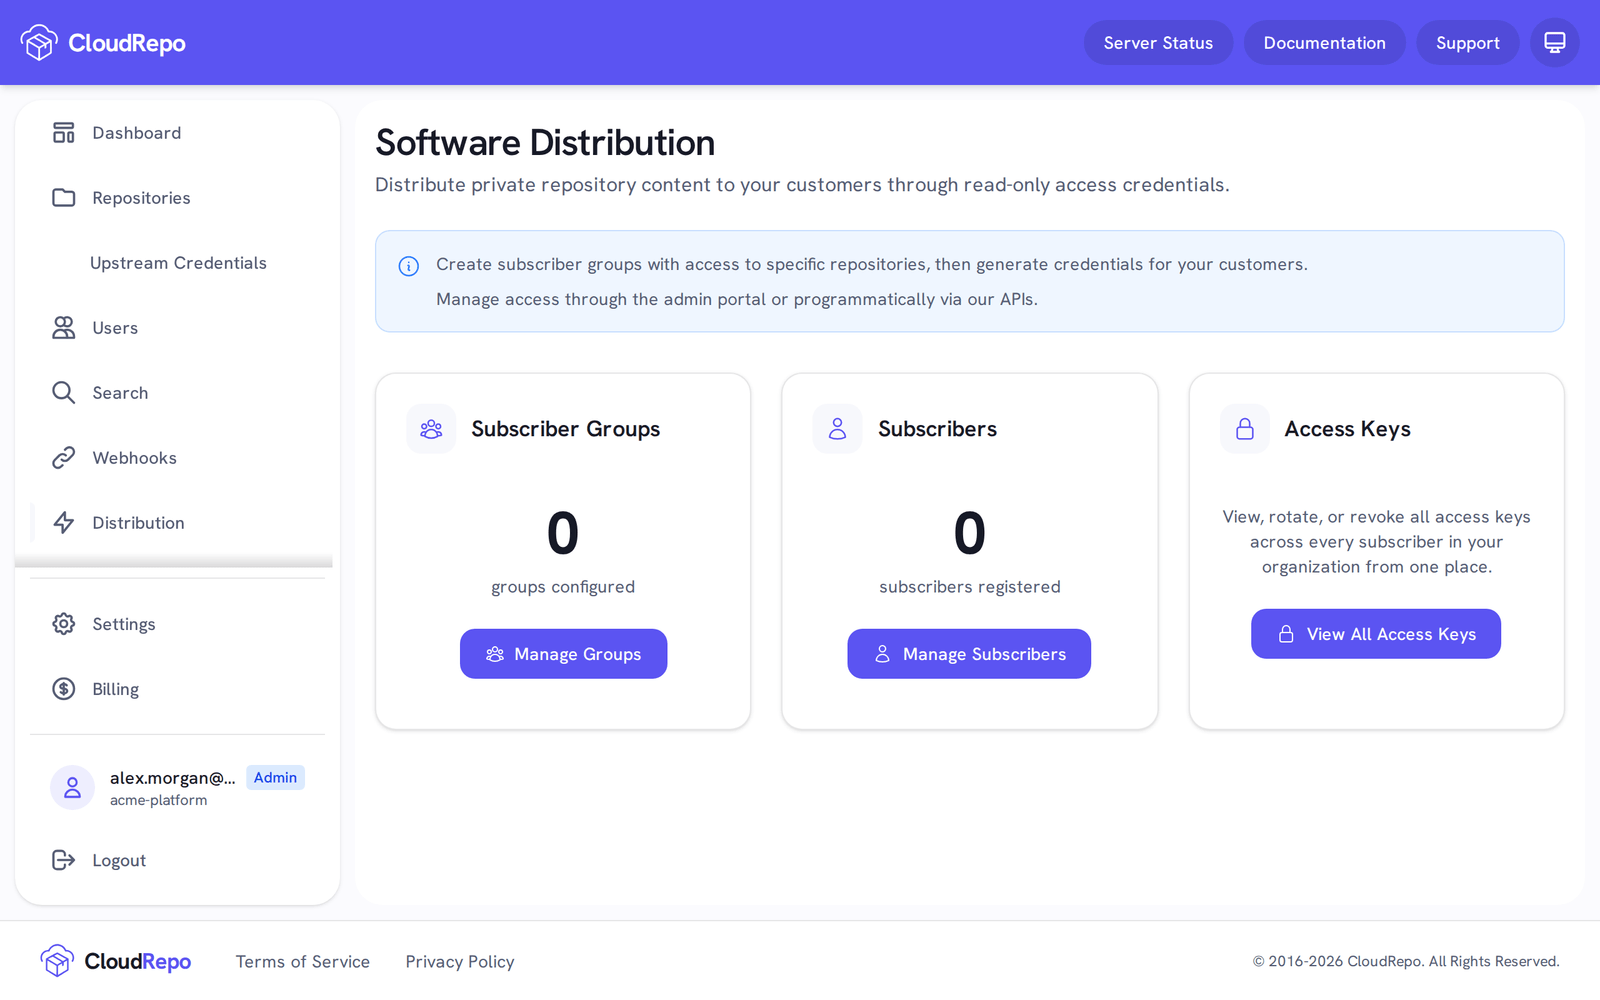The width and height of the screenshot is (1600, 1000).
Task: Click the Billing dollar icon
Action: (x=64, y=689)
